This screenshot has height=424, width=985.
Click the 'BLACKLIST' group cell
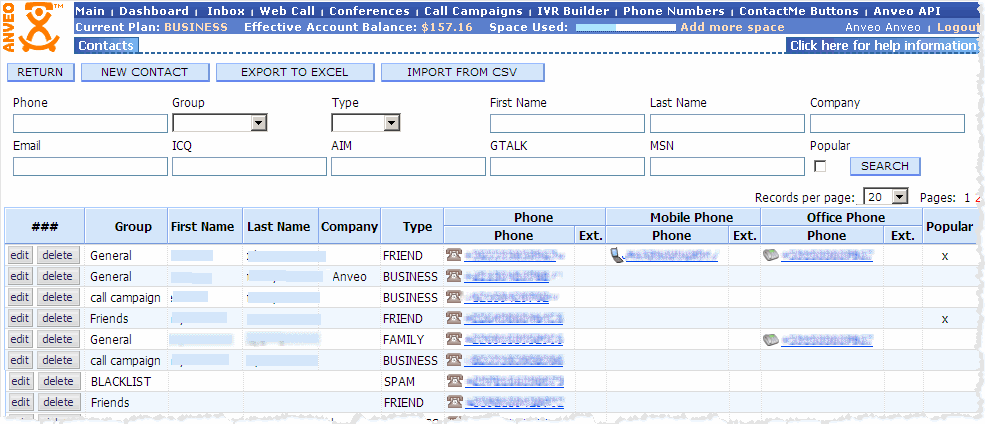point(121,381)
